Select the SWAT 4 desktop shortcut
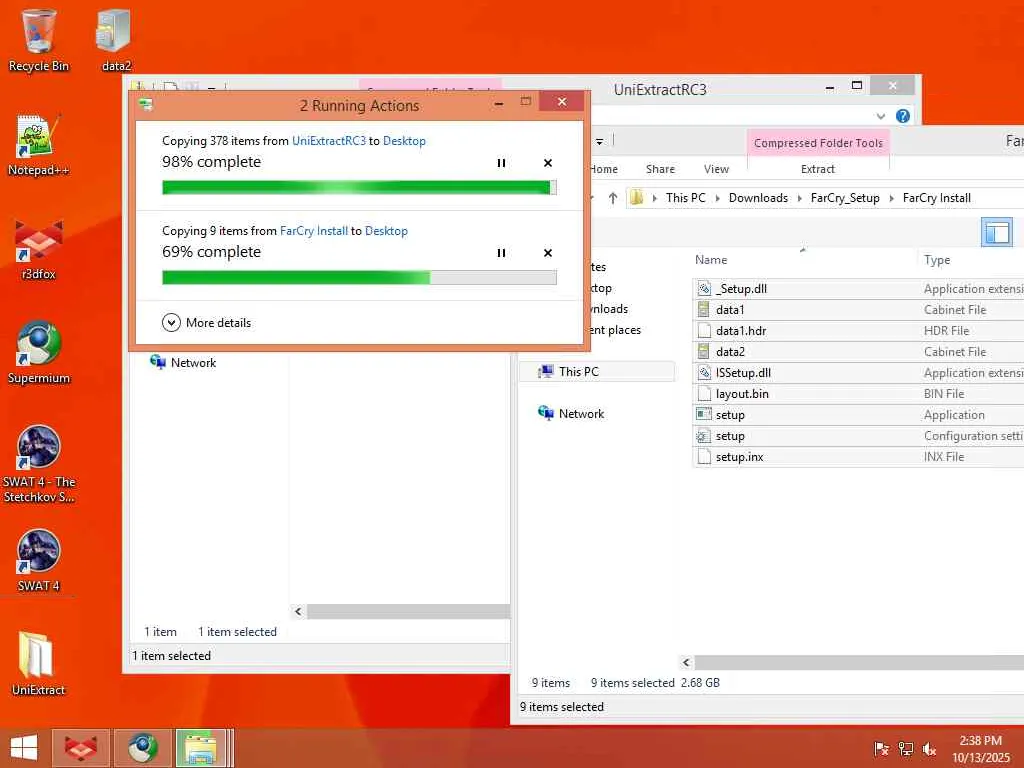Viewport: 1024px width, 768px height. 39,560
